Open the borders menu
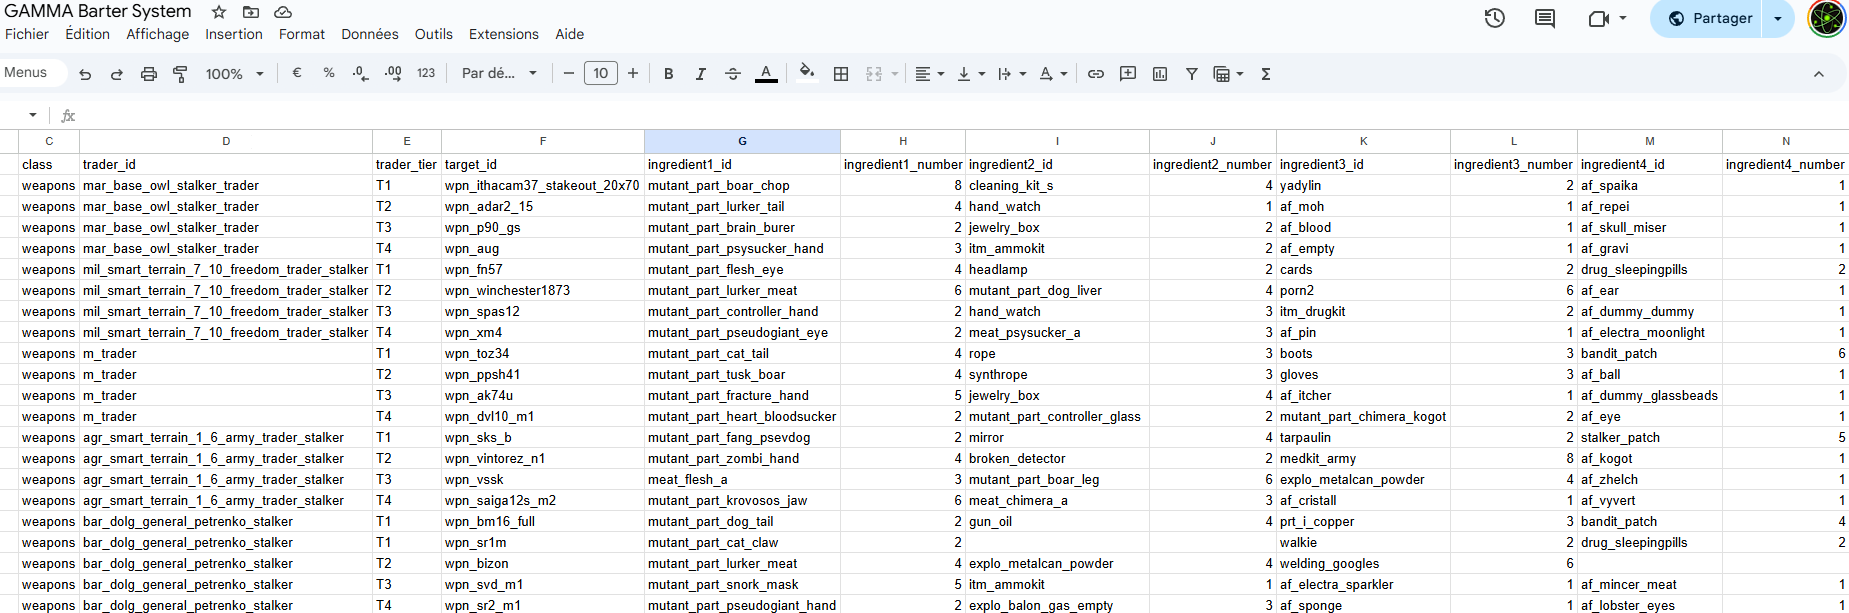 click(841, 73)
